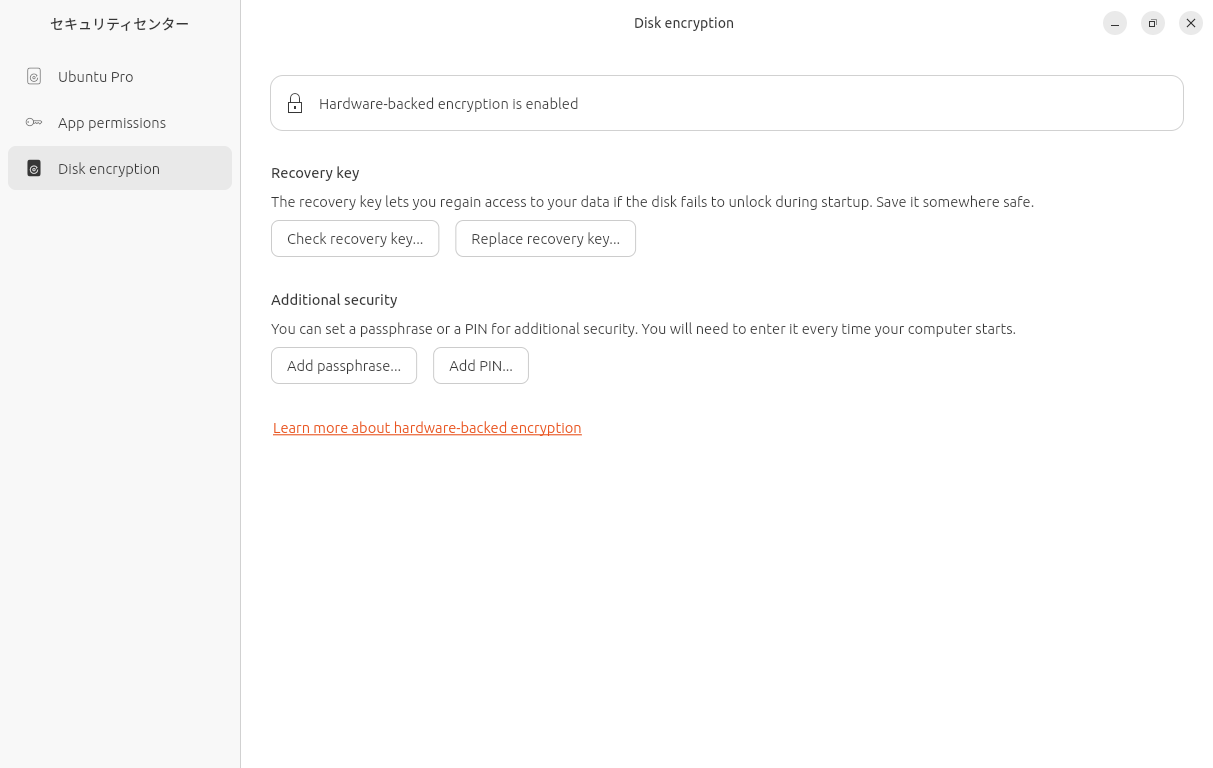Close the Security Center window

(1191, 23)
